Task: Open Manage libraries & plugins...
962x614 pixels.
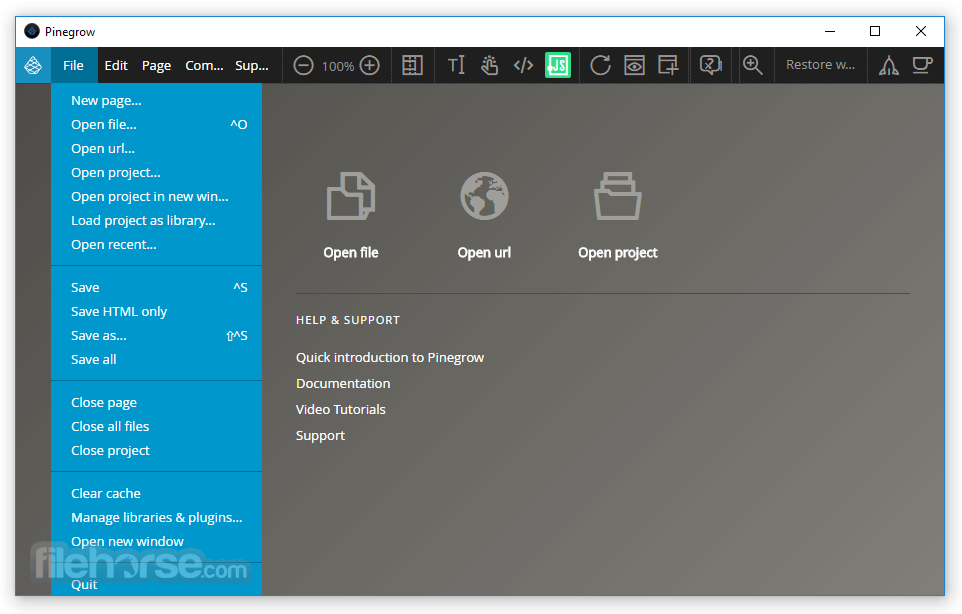Action: click(156, 517)
